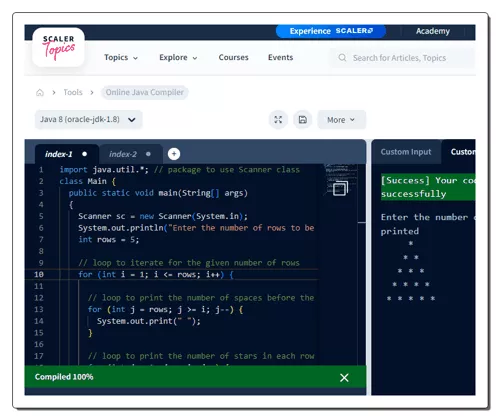This screenshot has width=500, height=420.
Task: Click the 'public static void main' line
Action: tap(158, 193)
